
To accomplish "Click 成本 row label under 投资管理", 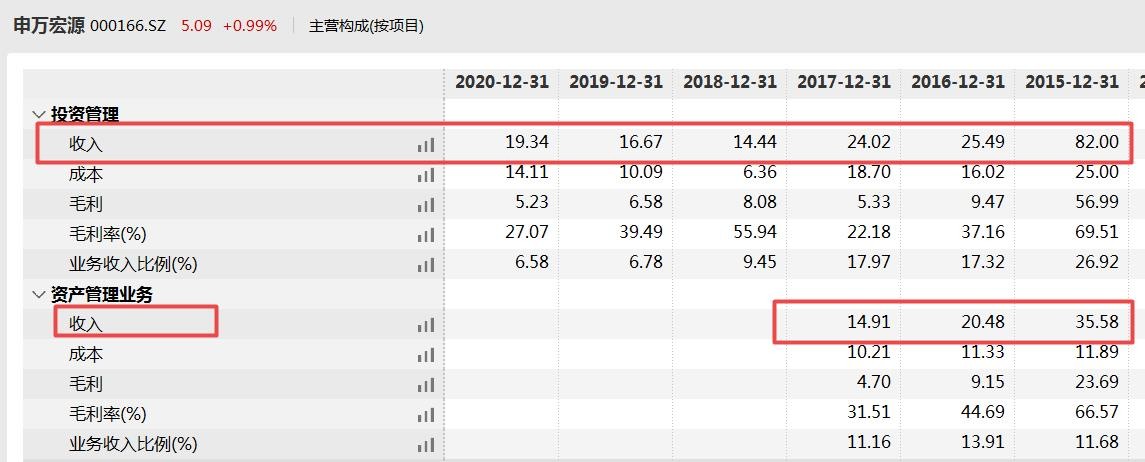I will [86, 174].
